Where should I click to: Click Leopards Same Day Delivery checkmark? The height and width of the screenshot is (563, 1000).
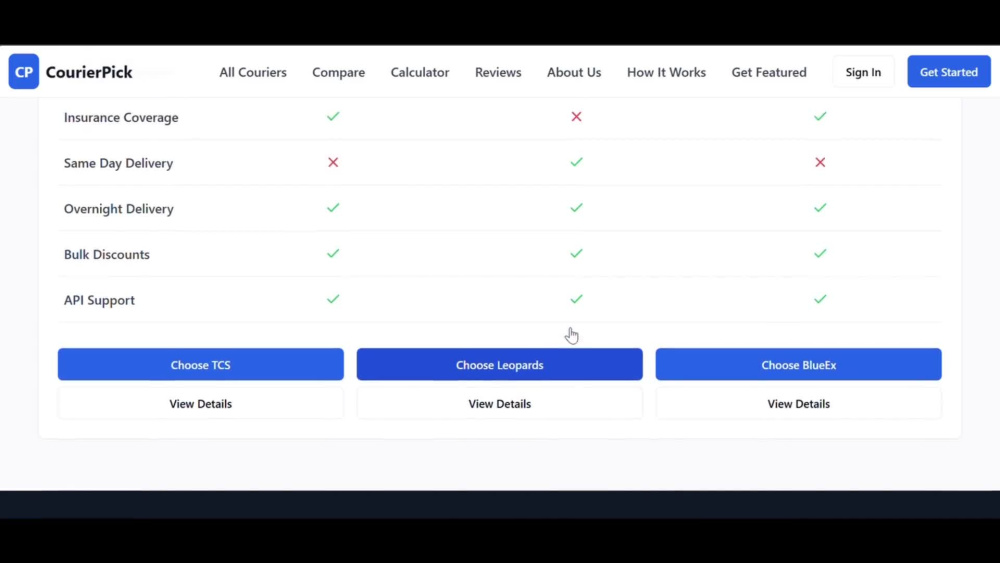click(x=576, y=162)
